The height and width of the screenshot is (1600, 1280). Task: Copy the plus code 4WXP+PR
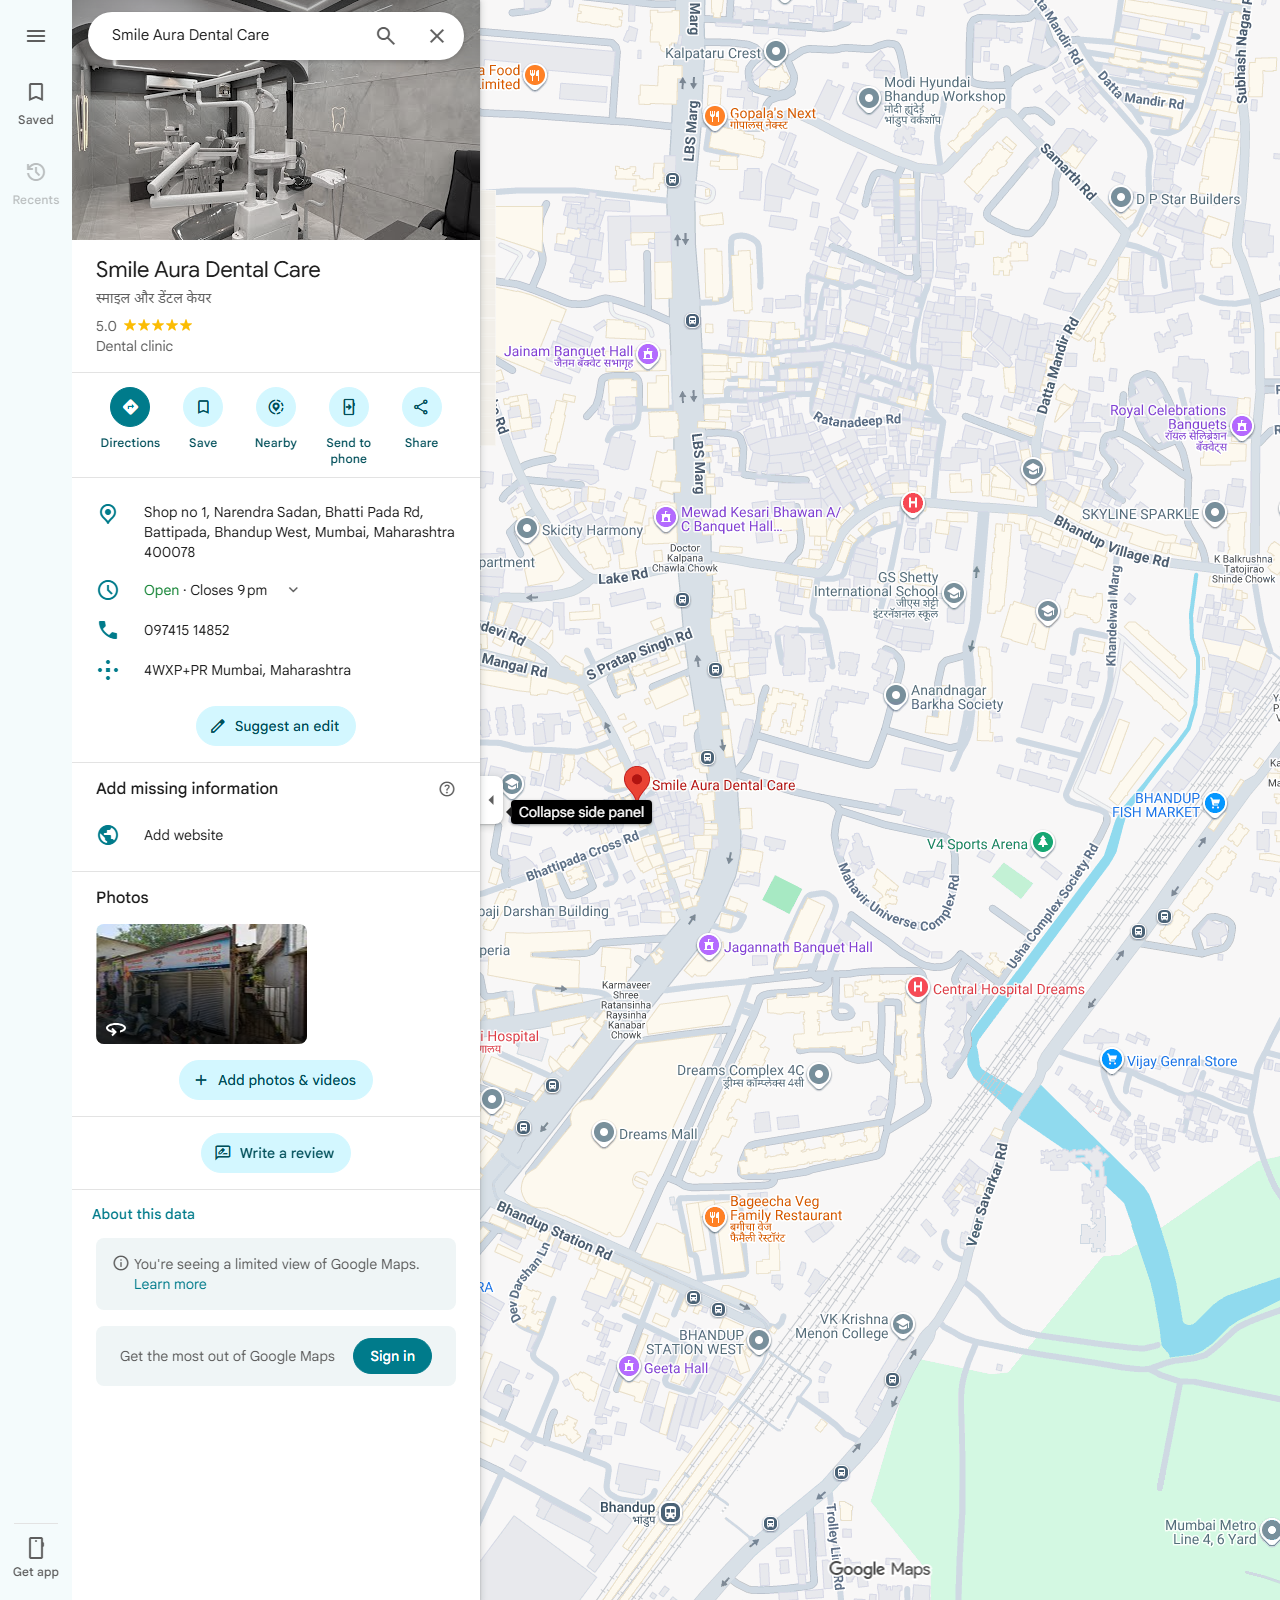[247, 670]
